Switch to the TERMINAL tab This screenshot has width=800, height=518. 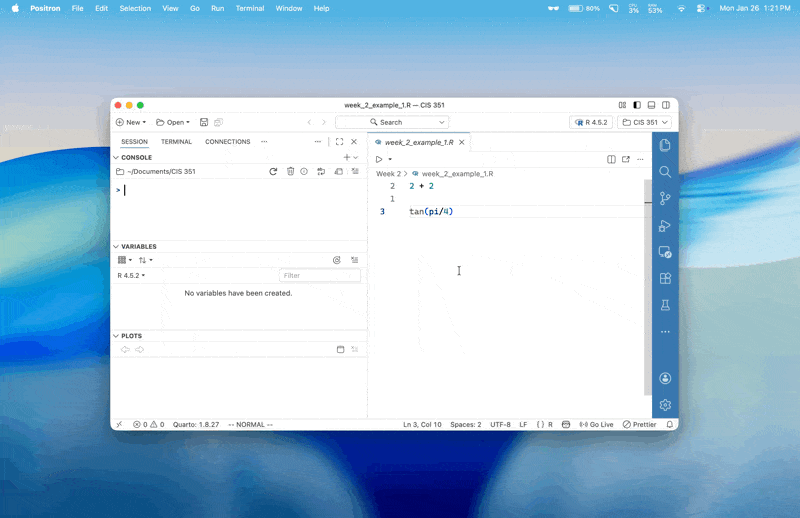[177, 142]
